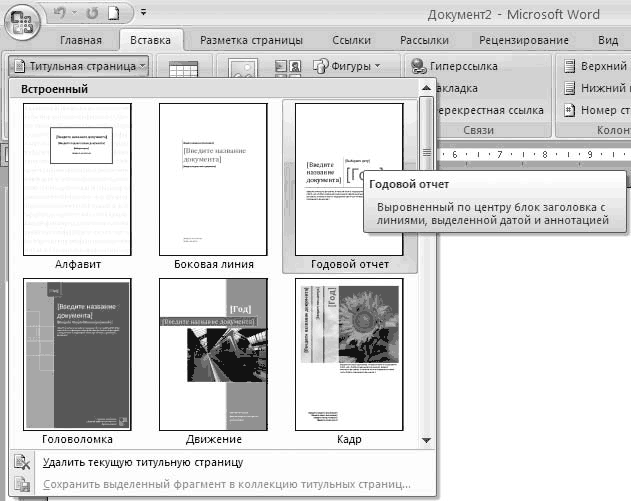Open the quick access toolbar customize arrow
The image size is (631, 501).
click(142, 14)
